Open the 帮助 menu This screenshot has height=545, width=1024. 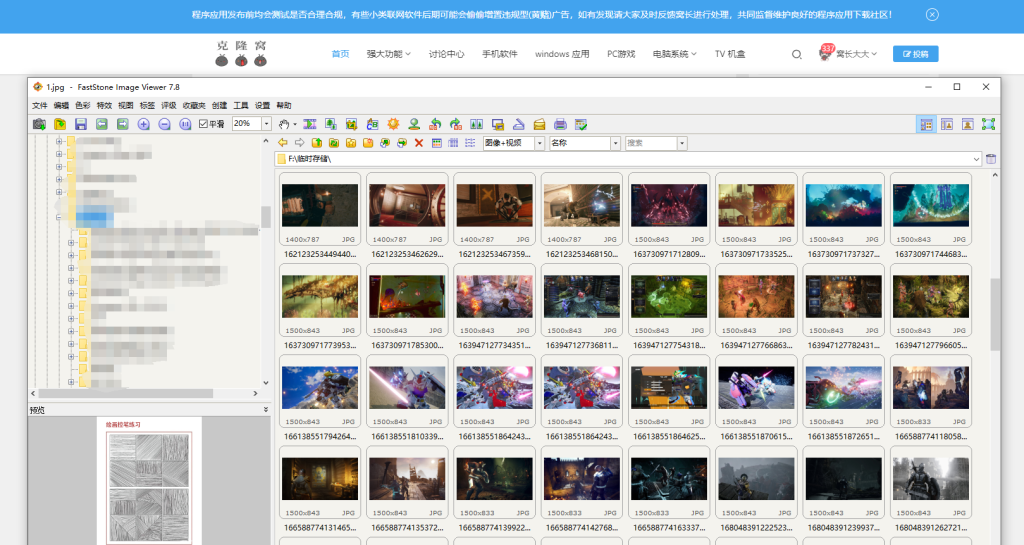point(284,105)
